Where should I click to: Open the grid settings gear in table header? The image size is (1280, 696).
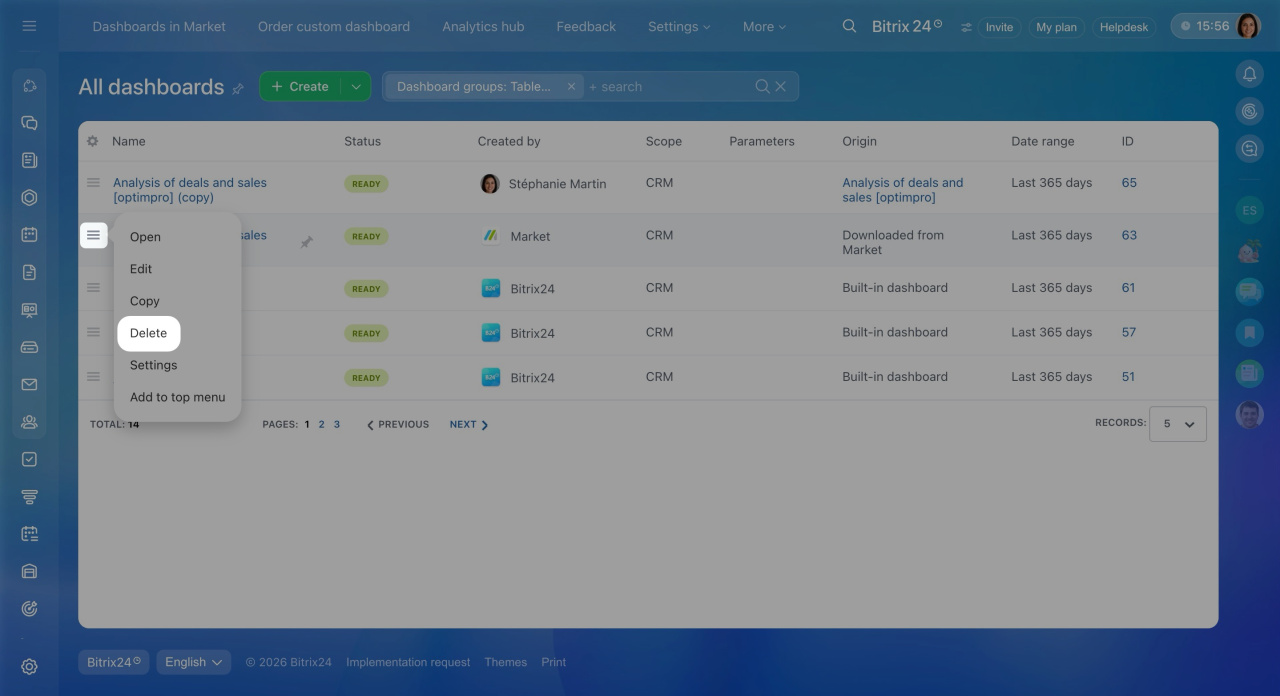click(93, 142)
